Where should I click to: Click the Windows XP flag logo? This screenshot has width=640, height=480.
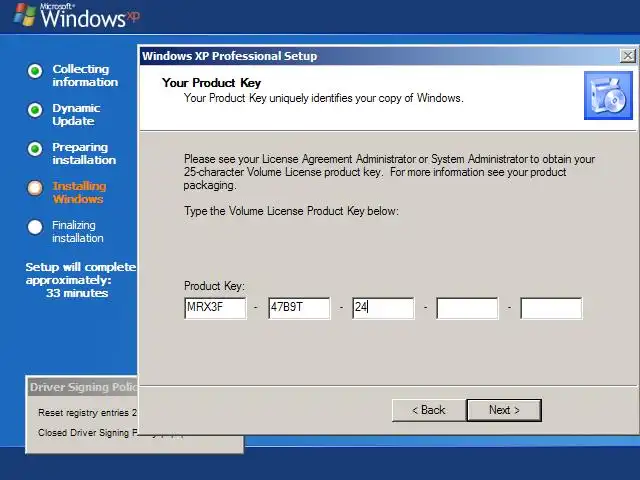pyautogui.click(x=25, y=14)
